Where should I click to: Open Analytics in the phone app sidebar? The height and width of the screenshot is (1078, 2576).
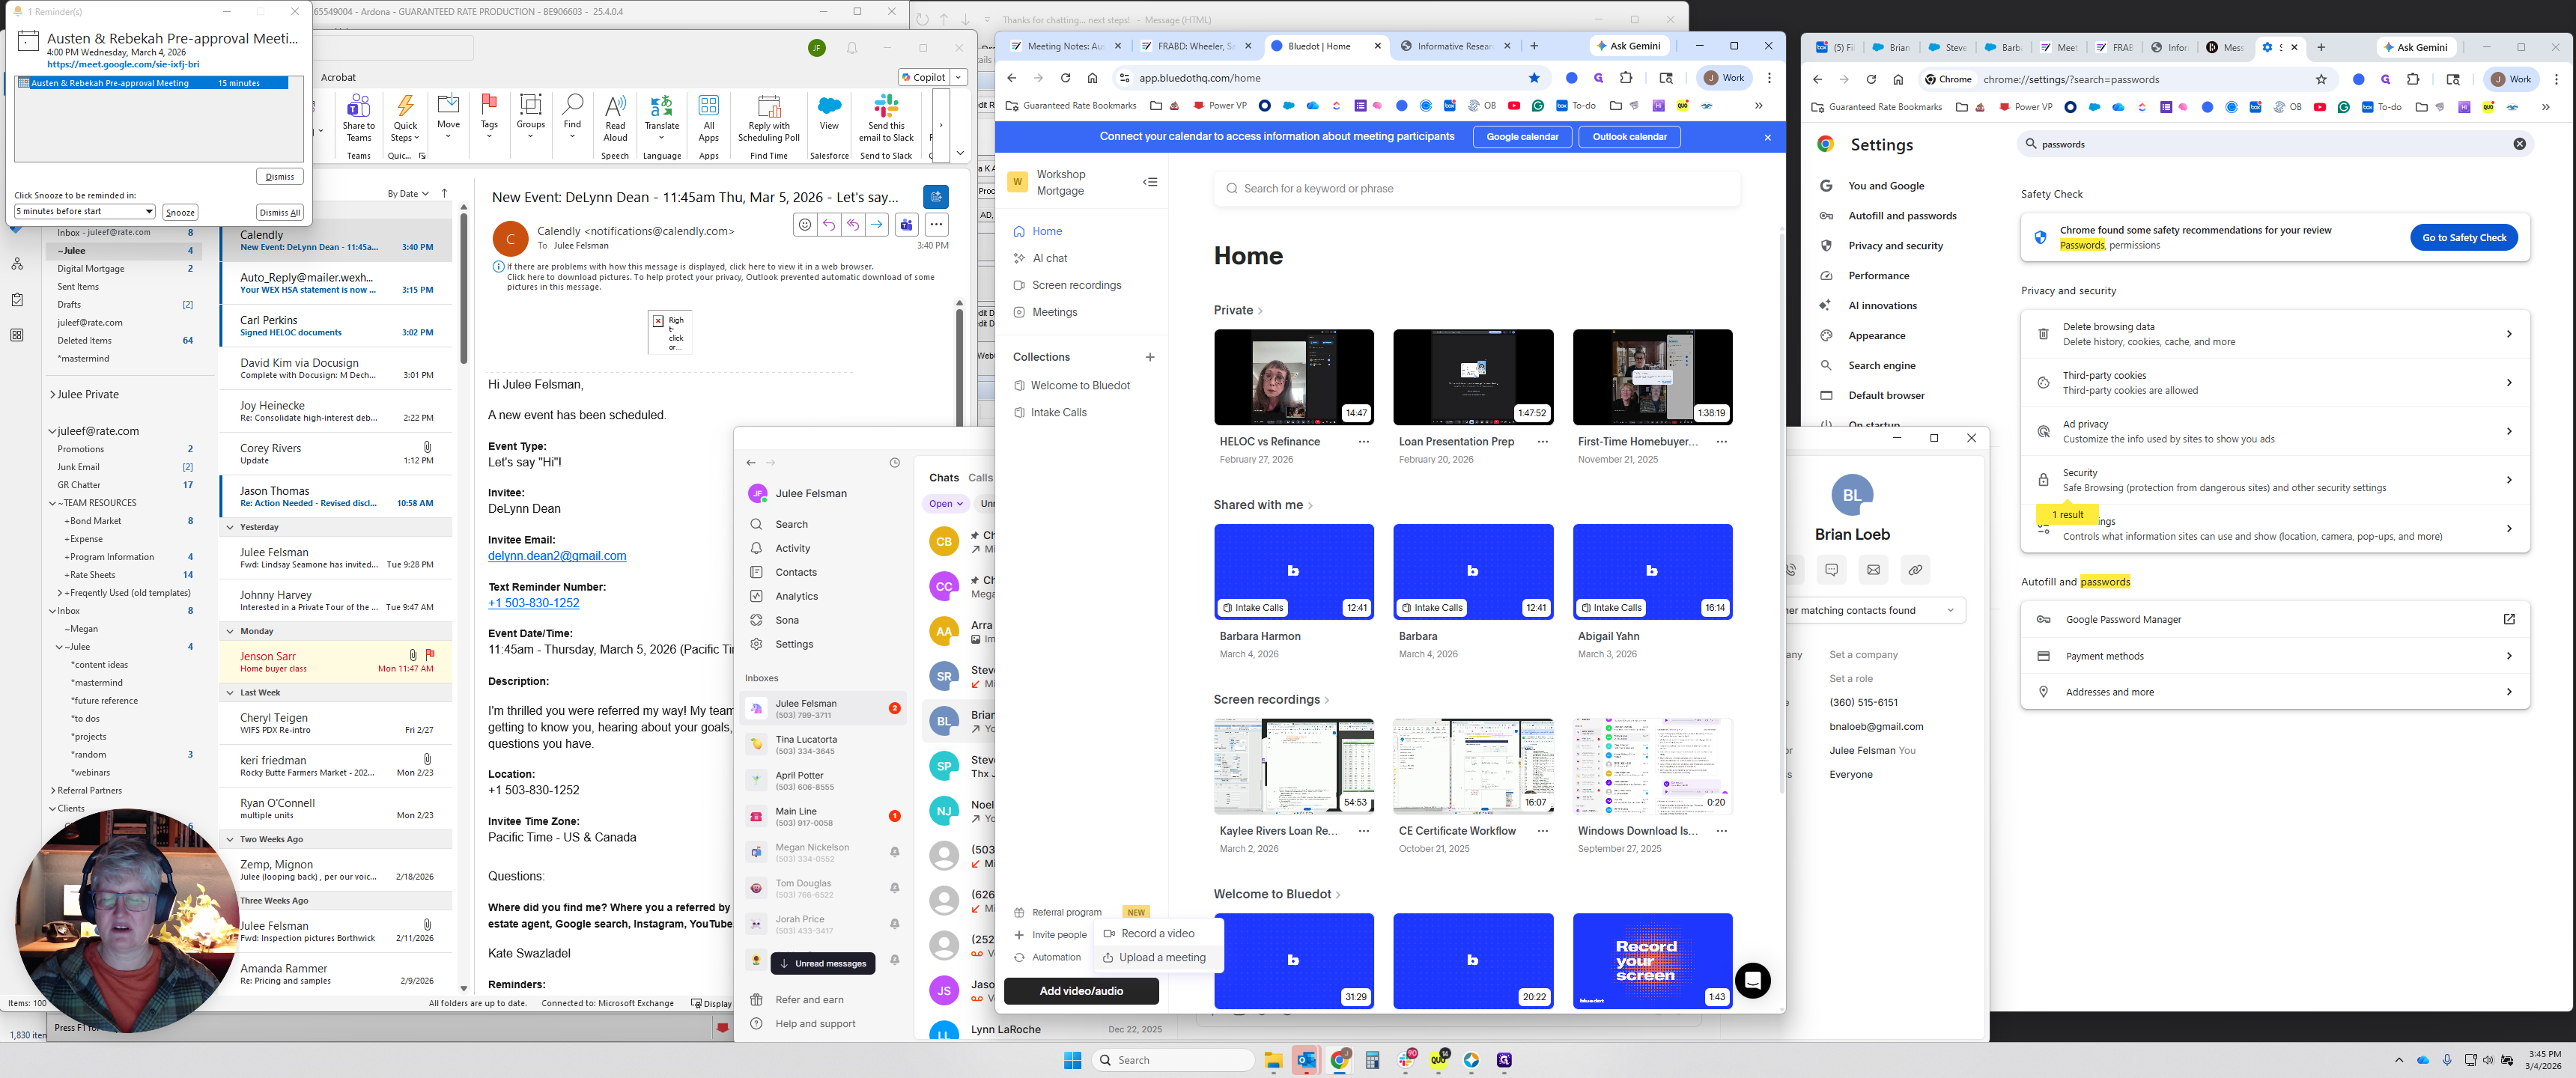click(x=796, y=596)
